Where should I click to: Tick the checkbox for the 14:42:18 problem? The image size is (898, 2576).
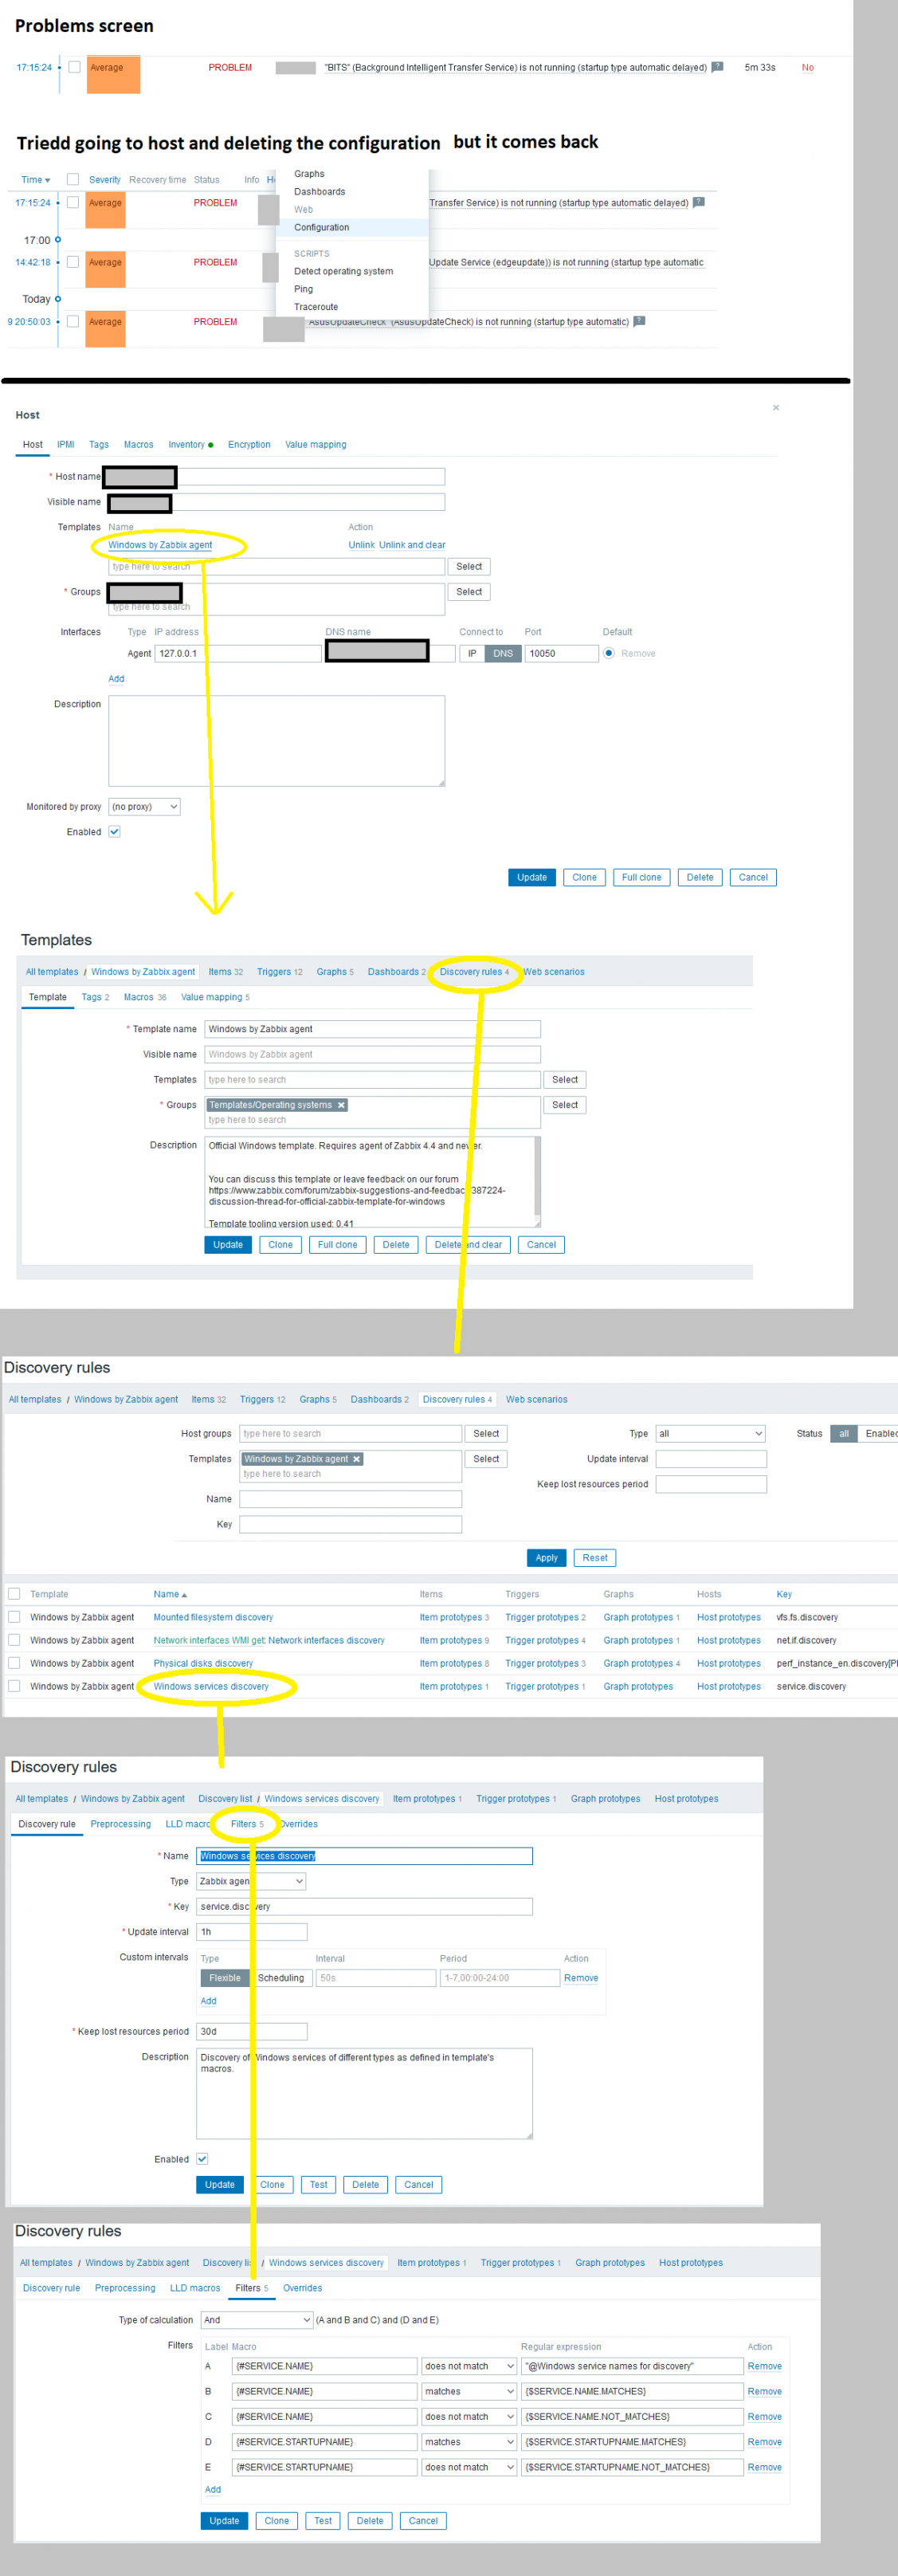[73, 262]
